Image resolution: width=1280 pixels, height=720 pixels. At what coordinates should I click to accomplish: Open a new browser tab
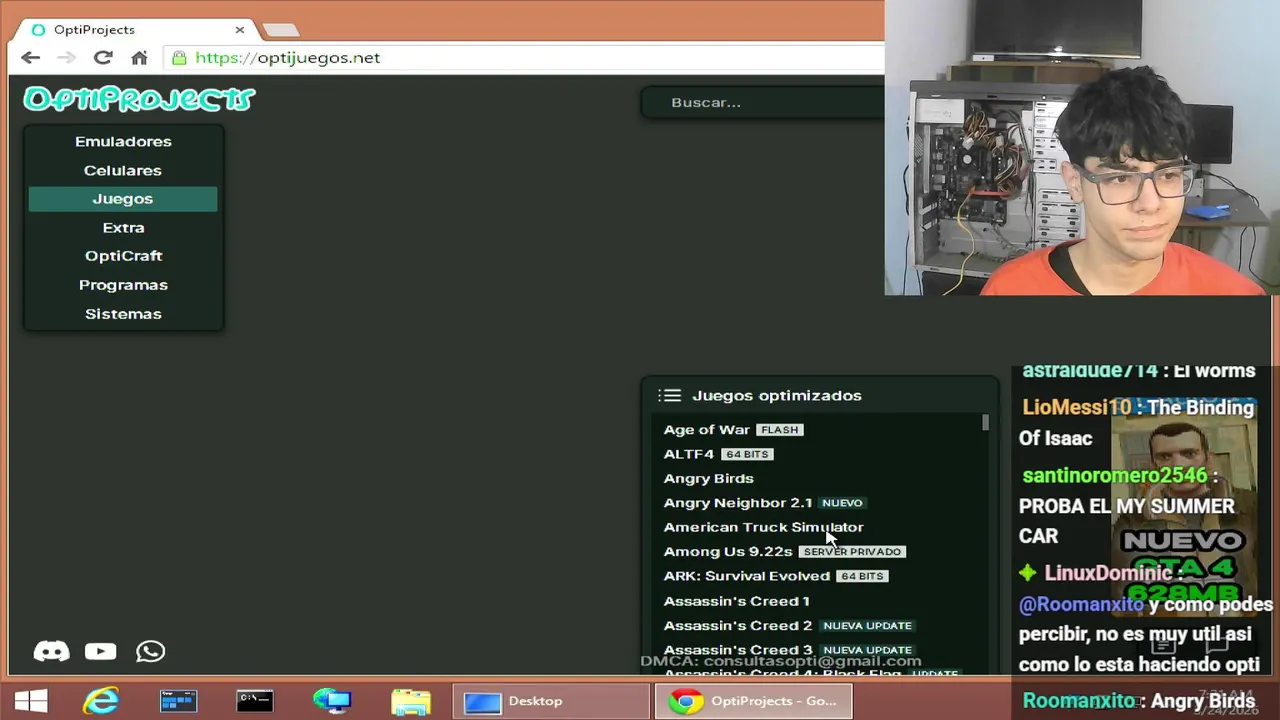(281, 30)
